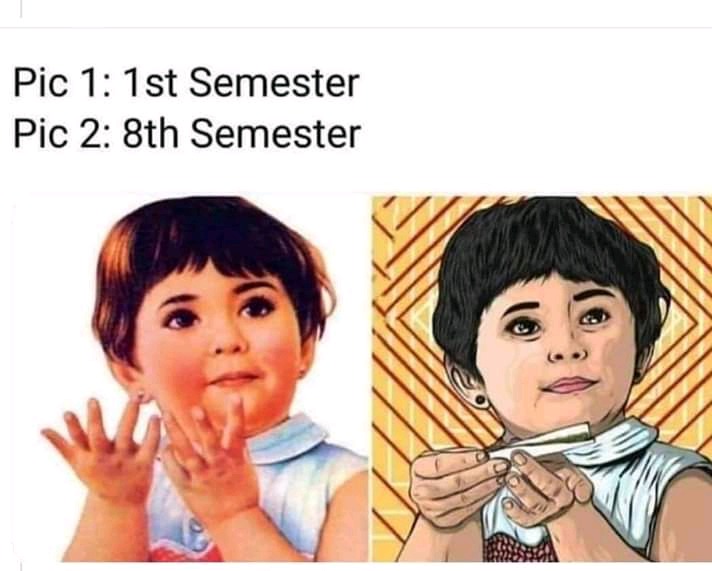Click the pink lips in the right picture

point(570,385)
